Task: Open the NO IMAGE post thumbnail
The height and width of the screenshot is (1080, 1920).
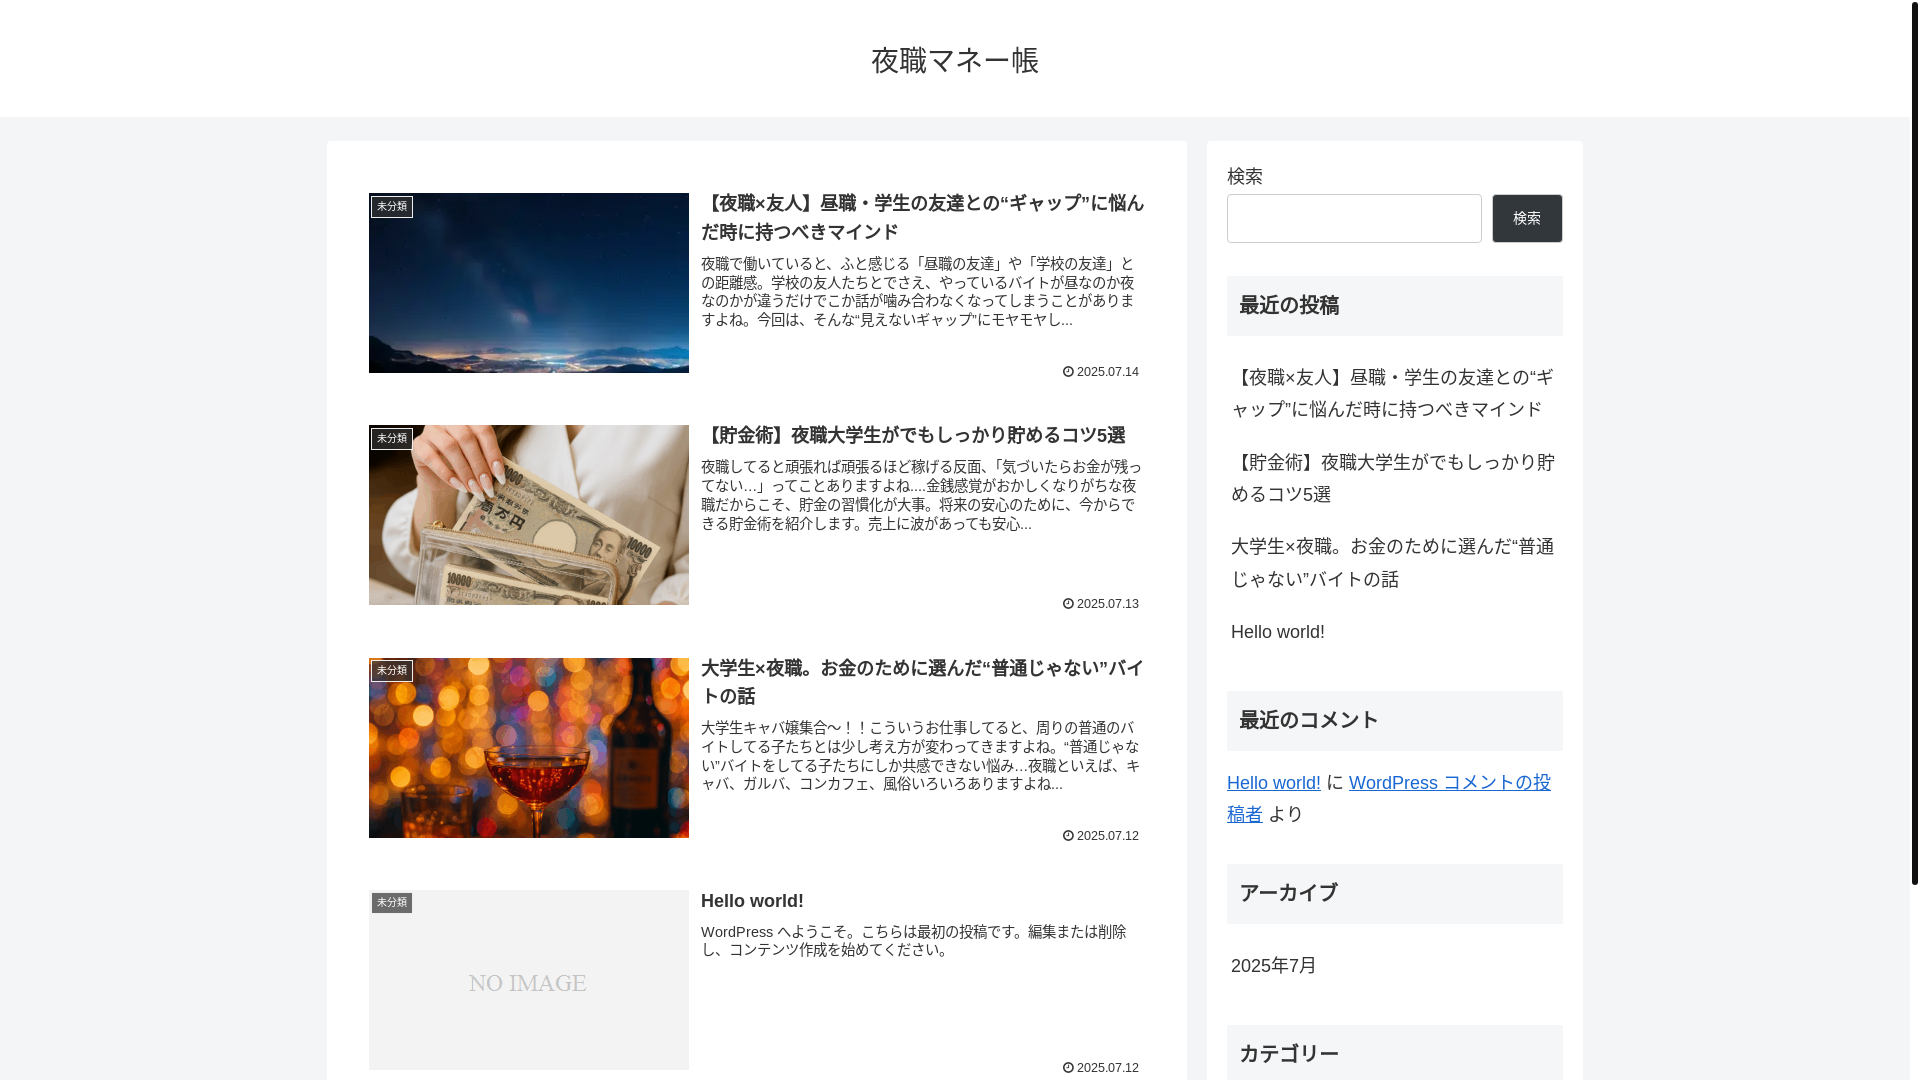Action: (528, 980)
